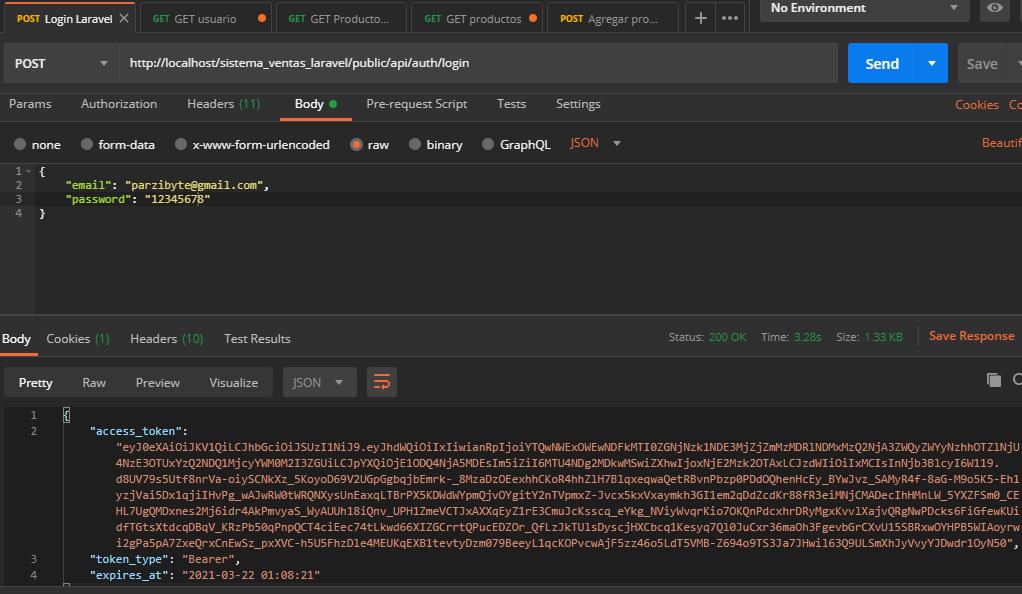Click the request URL field
The width and height of the screenshot is (1022, 594).
pos(478,63)
